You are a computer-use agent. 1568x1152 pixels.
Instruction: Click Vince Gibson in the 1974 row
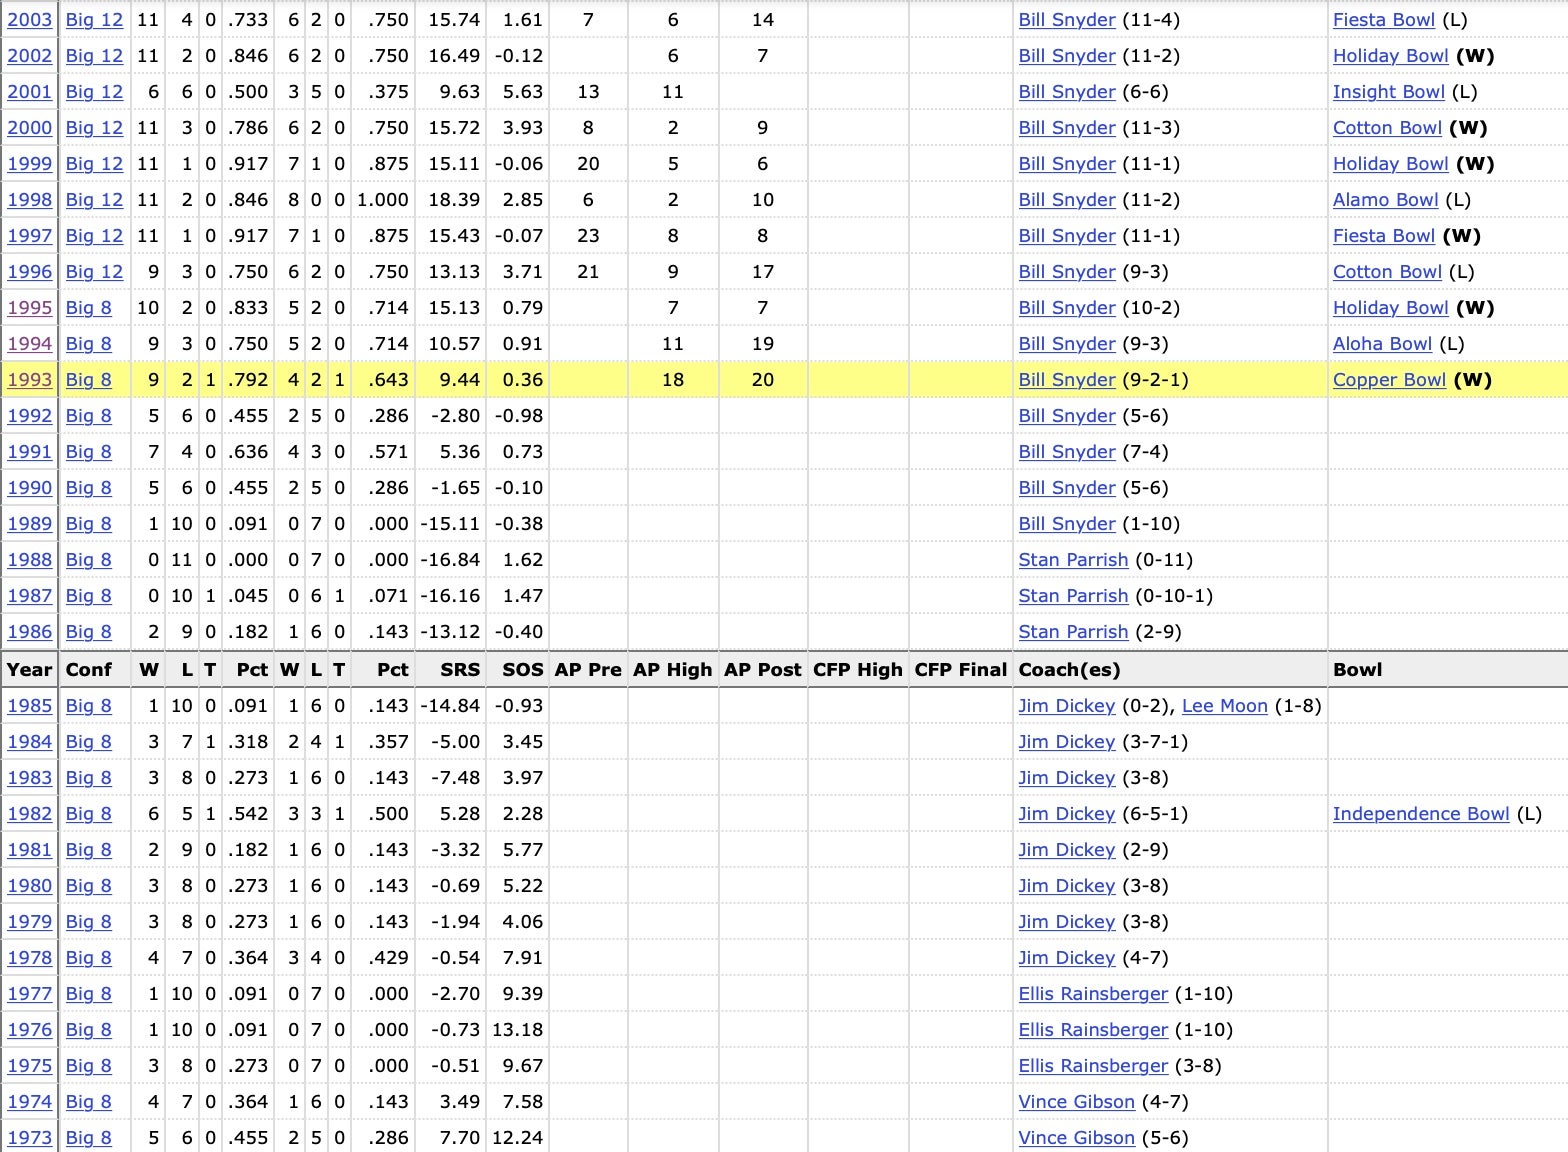click(1076, 1102)
